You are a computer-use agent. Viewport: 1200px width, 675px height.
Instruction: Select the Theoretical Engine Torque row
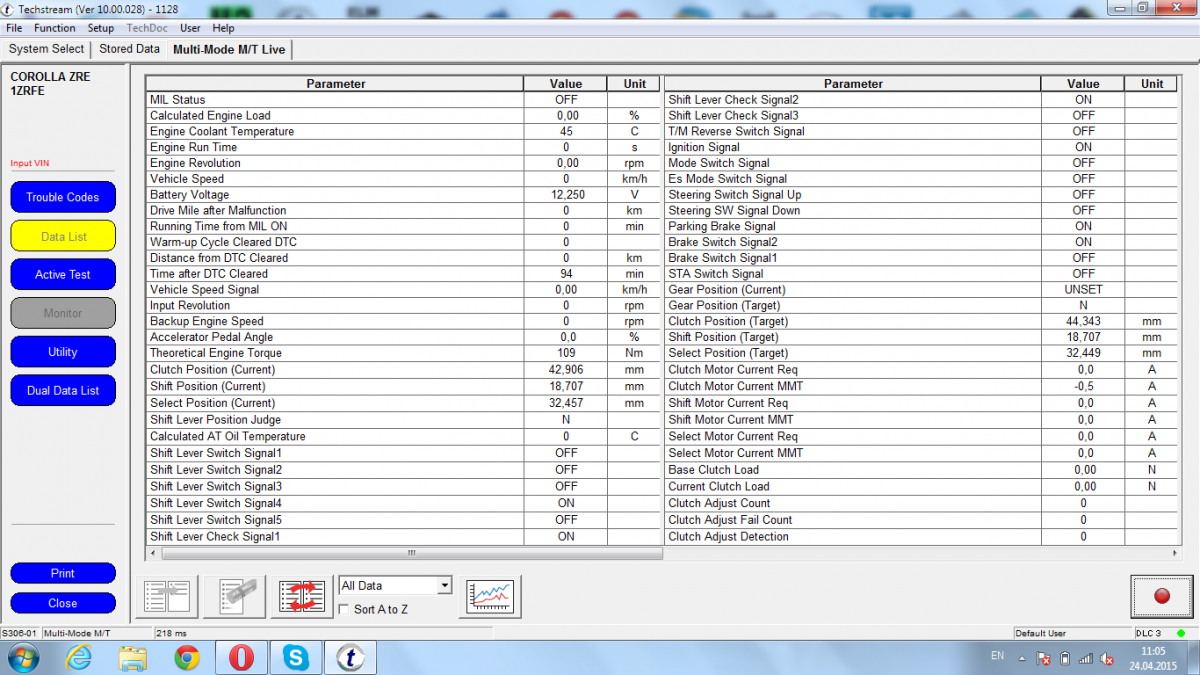tap(404, 353)
